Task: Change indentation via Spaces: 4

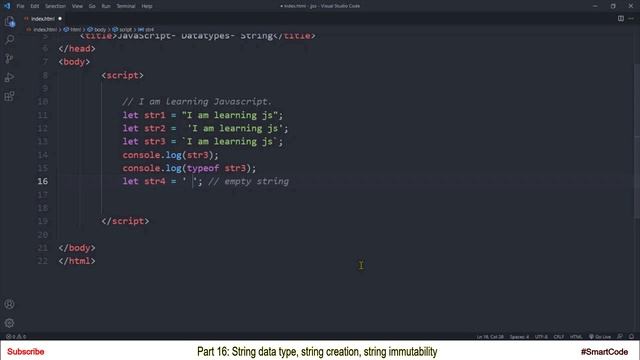Action: pos(519,337)
